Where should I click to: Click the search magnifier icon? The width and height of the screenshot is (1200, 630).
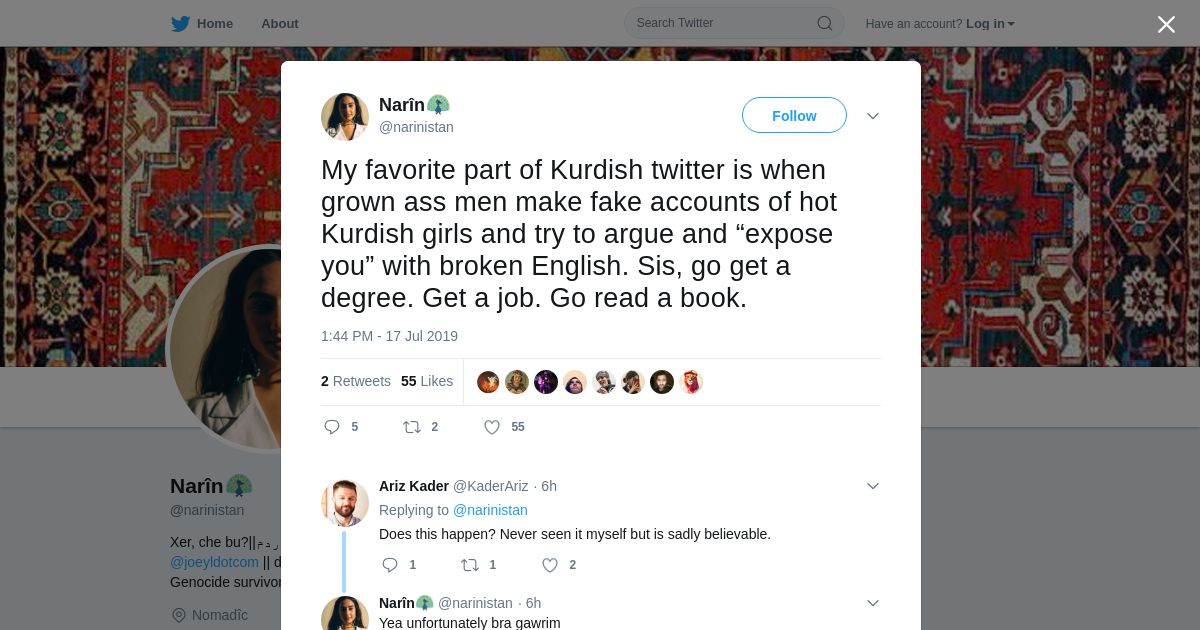click(825, 23)
